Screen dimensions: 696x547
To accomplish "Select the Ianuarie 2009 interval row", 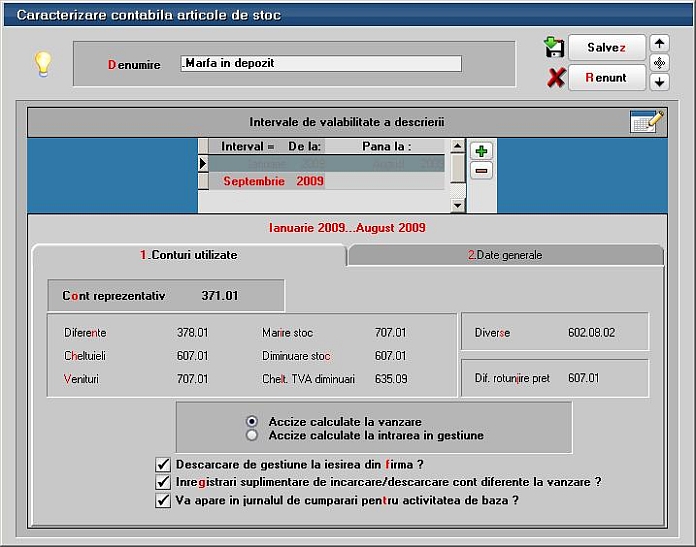I will point(326,164).
